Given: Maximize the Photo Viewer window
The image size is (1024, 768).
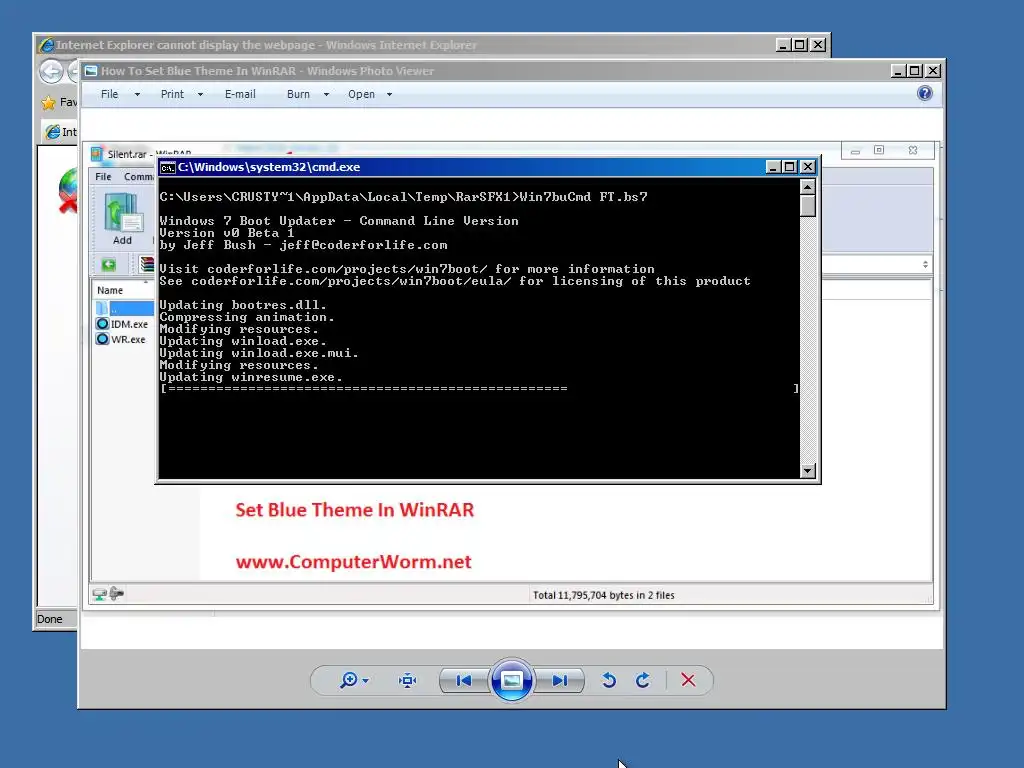Looking at the screenshot, I should pos(916,71).
